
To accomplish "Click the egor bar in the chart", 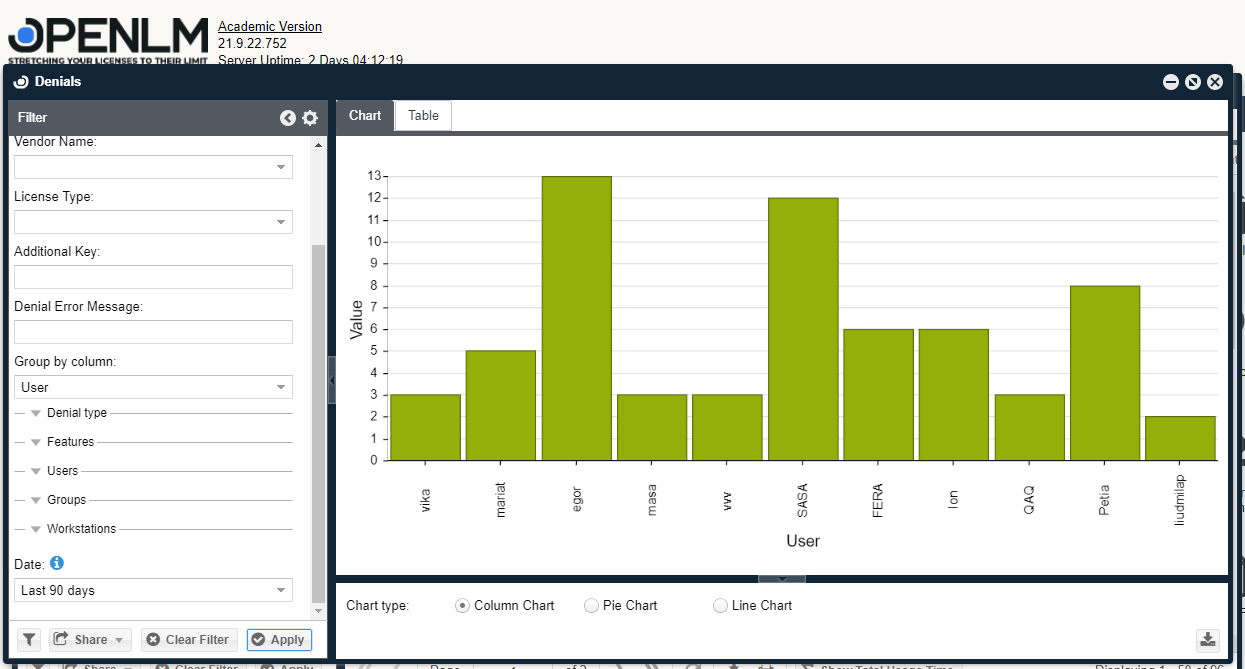I will click(577, 318).
